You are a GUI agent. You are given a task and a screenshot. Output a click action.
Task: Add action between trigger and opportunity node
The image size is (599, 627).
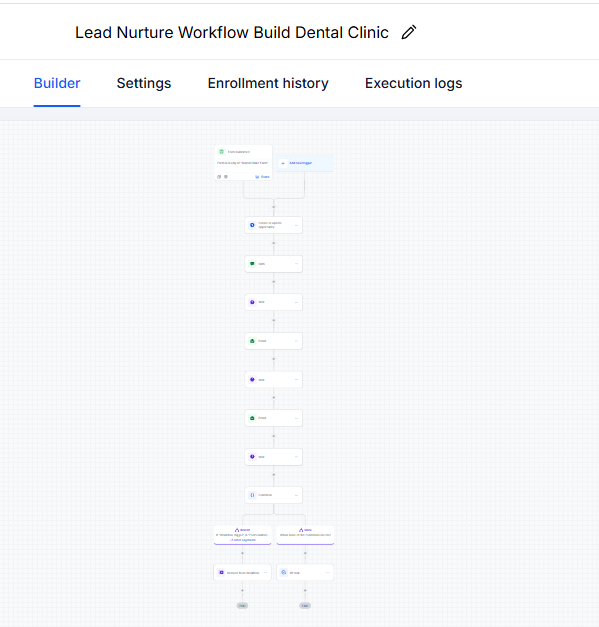(274, 207)
